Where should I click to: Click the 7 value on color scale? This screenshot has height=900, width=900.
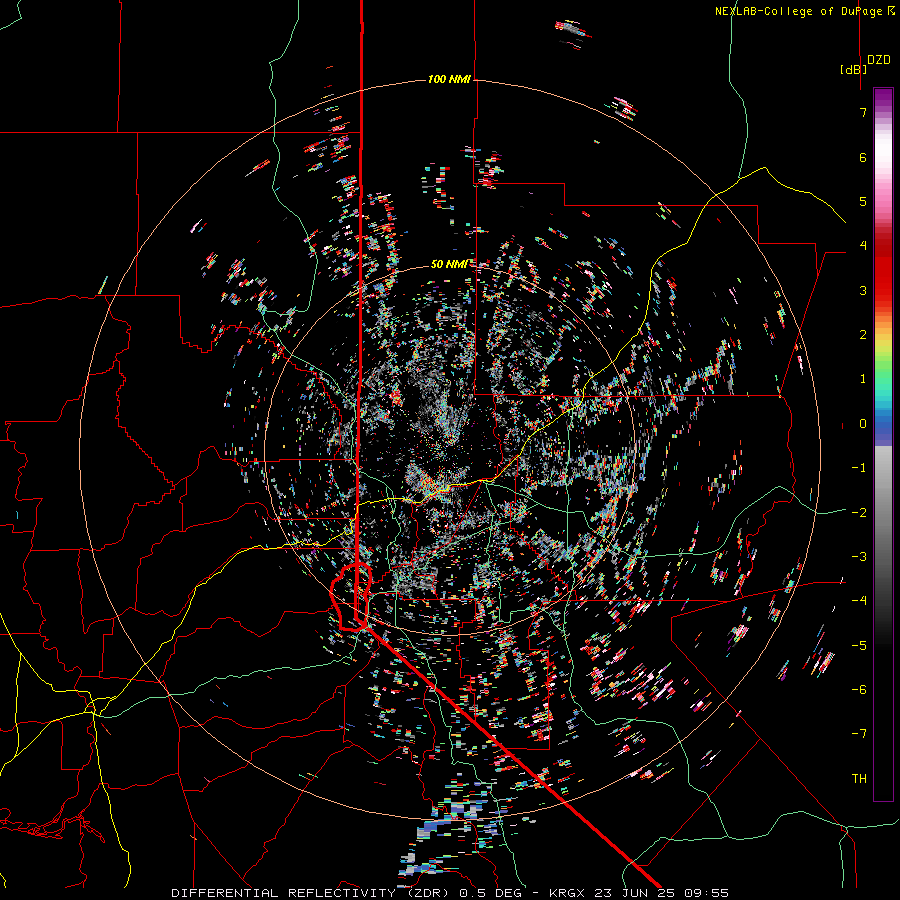point(863,112)
